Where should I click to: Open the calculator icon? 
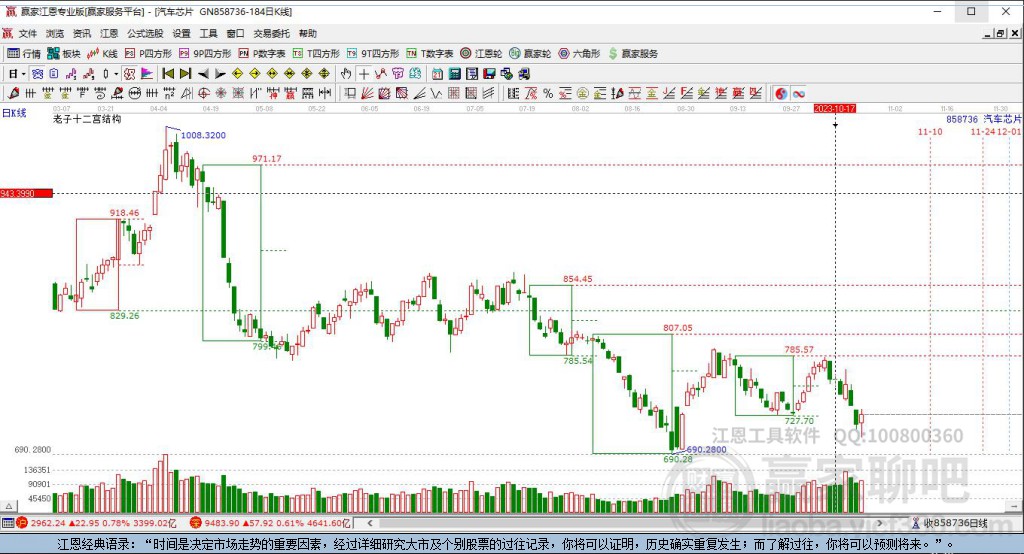455,74
